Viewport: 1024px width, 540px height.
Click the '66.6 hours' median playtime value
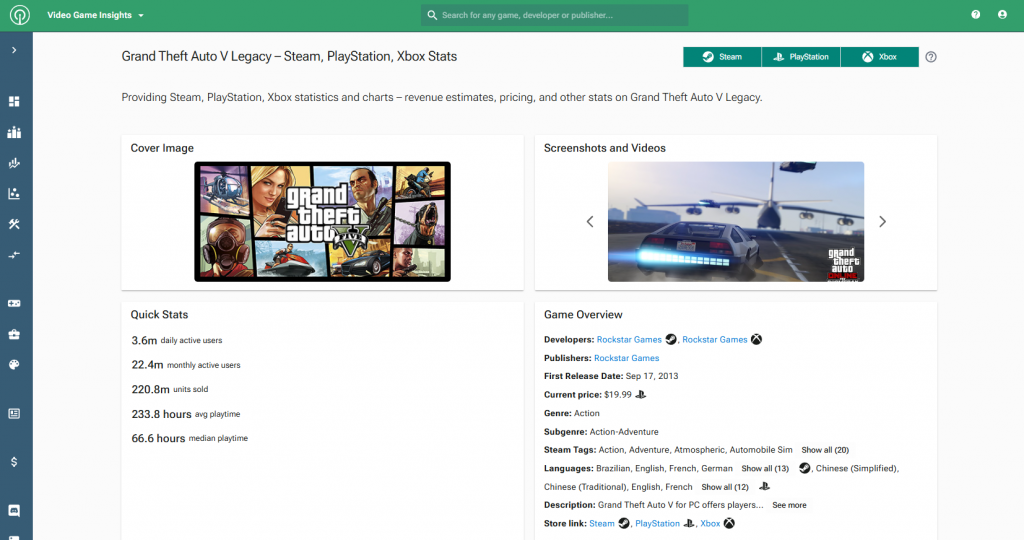(x=158, y=438)
